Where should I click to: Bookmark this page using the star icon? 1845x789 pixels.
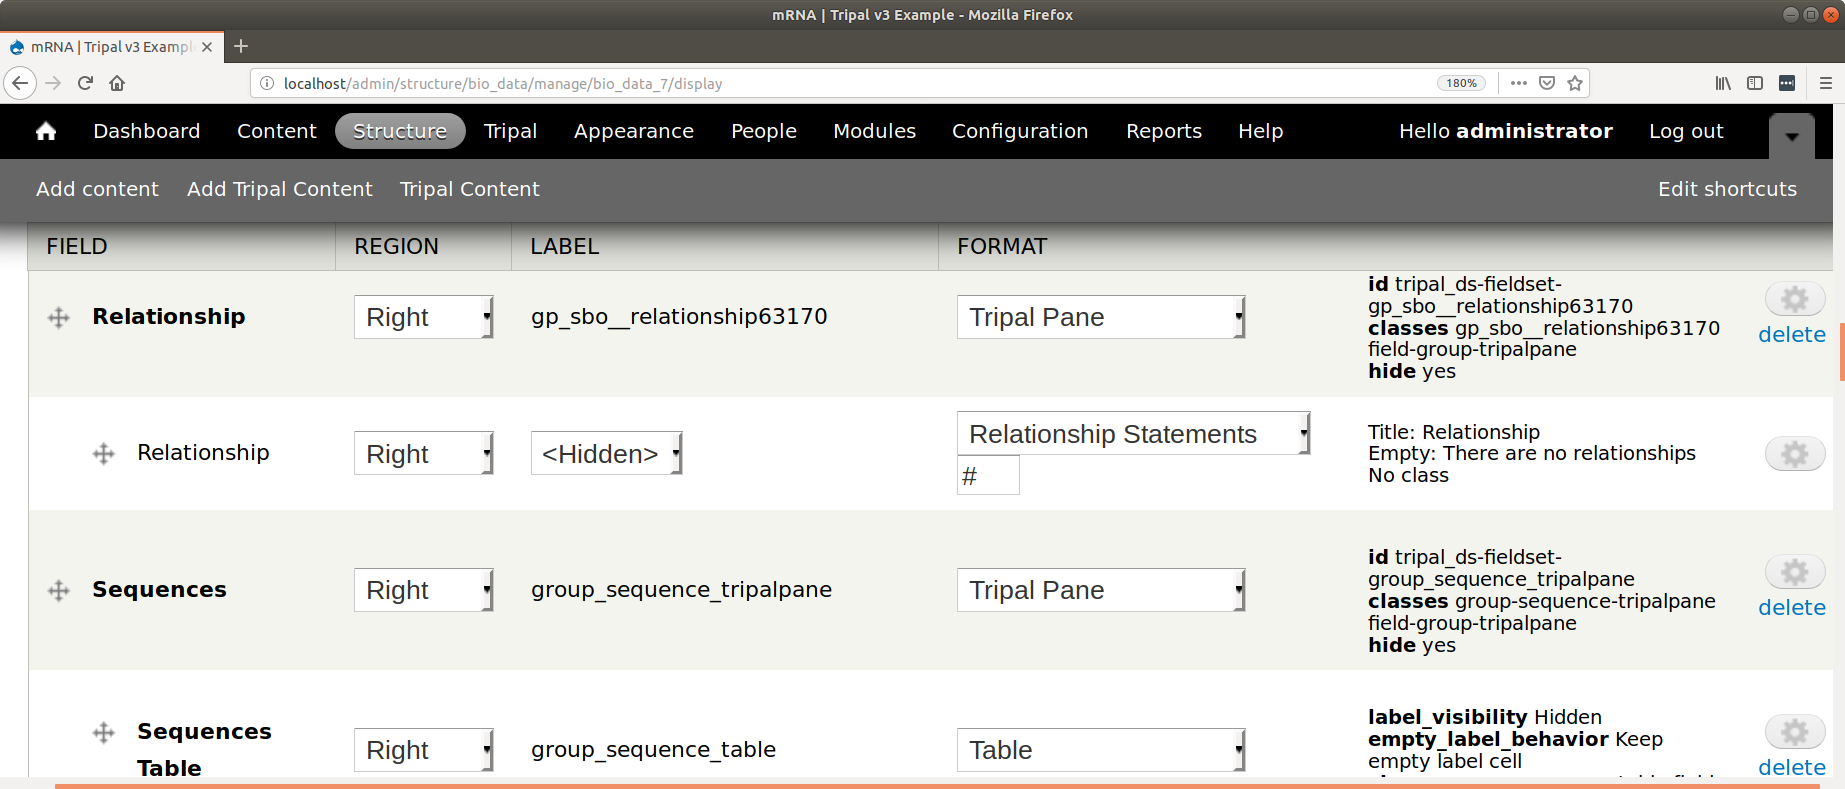tap(1575, 83)
